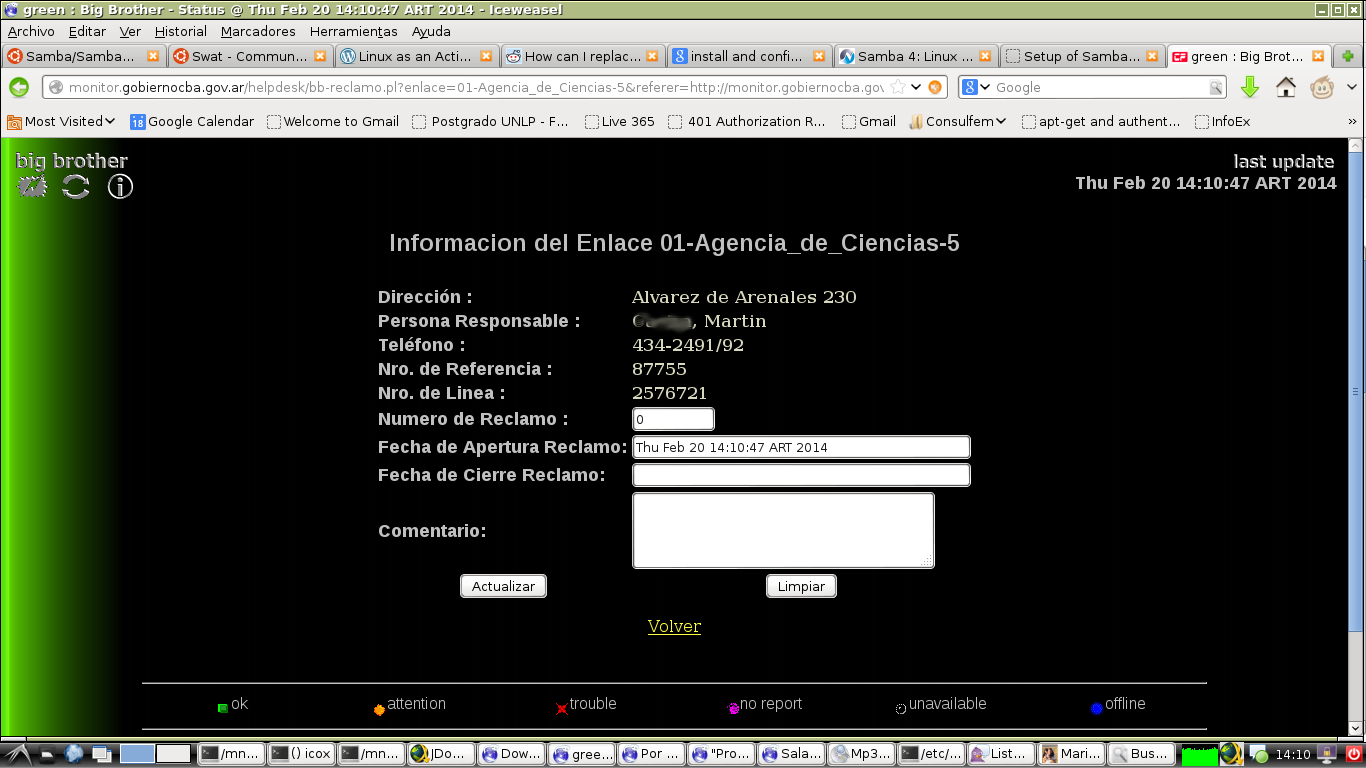Viewport: 1366px width, 768px height.
Task: Close the Swat - Commun tab
Action: pyautogui.click(x=320, y=56)
